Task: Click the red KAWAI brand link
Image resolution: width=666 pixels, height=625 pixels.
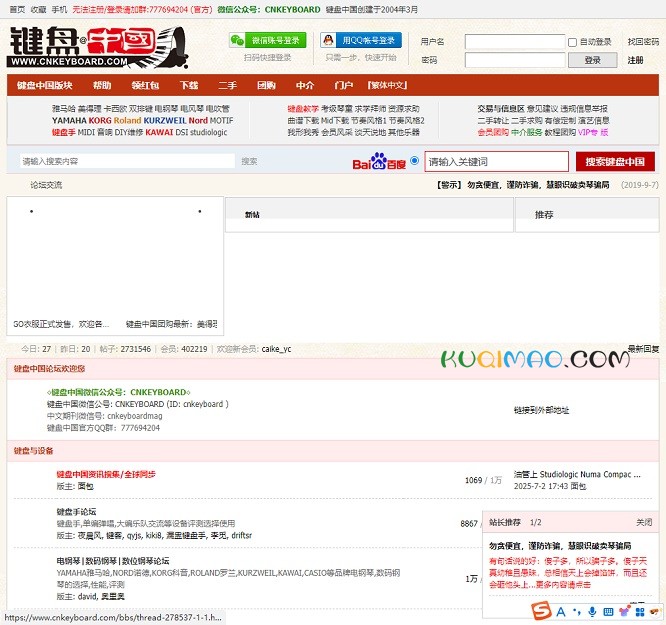Action: click(159, 133)
